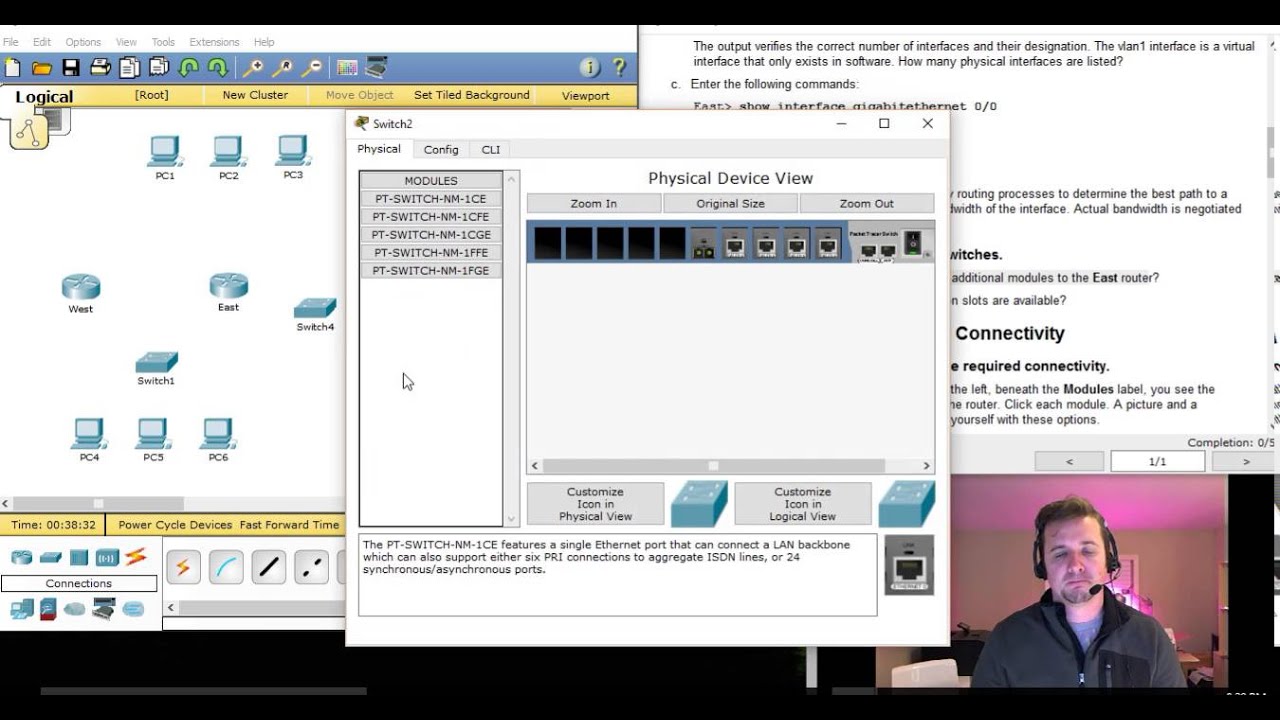Click the Paste toolbar icon
1280x720 pixels.
coord(159,68)
